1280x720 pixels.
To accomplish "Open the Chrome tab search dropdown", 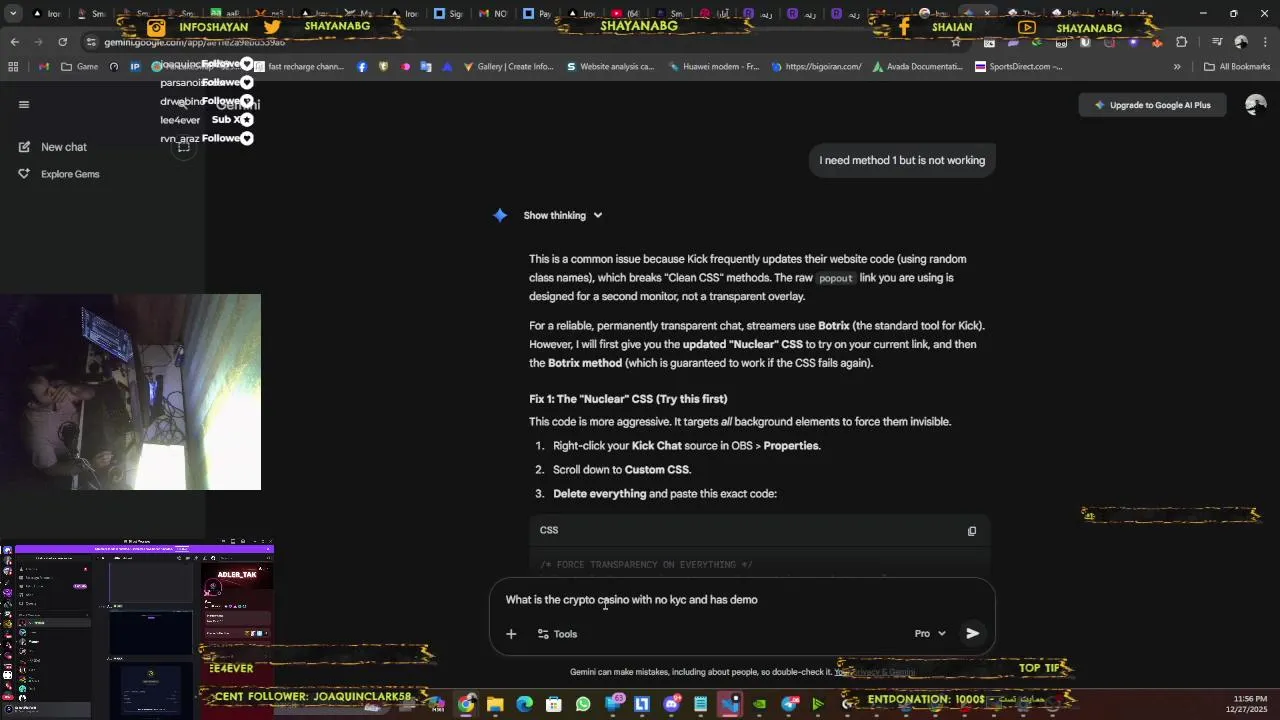I will click(13, 14).
